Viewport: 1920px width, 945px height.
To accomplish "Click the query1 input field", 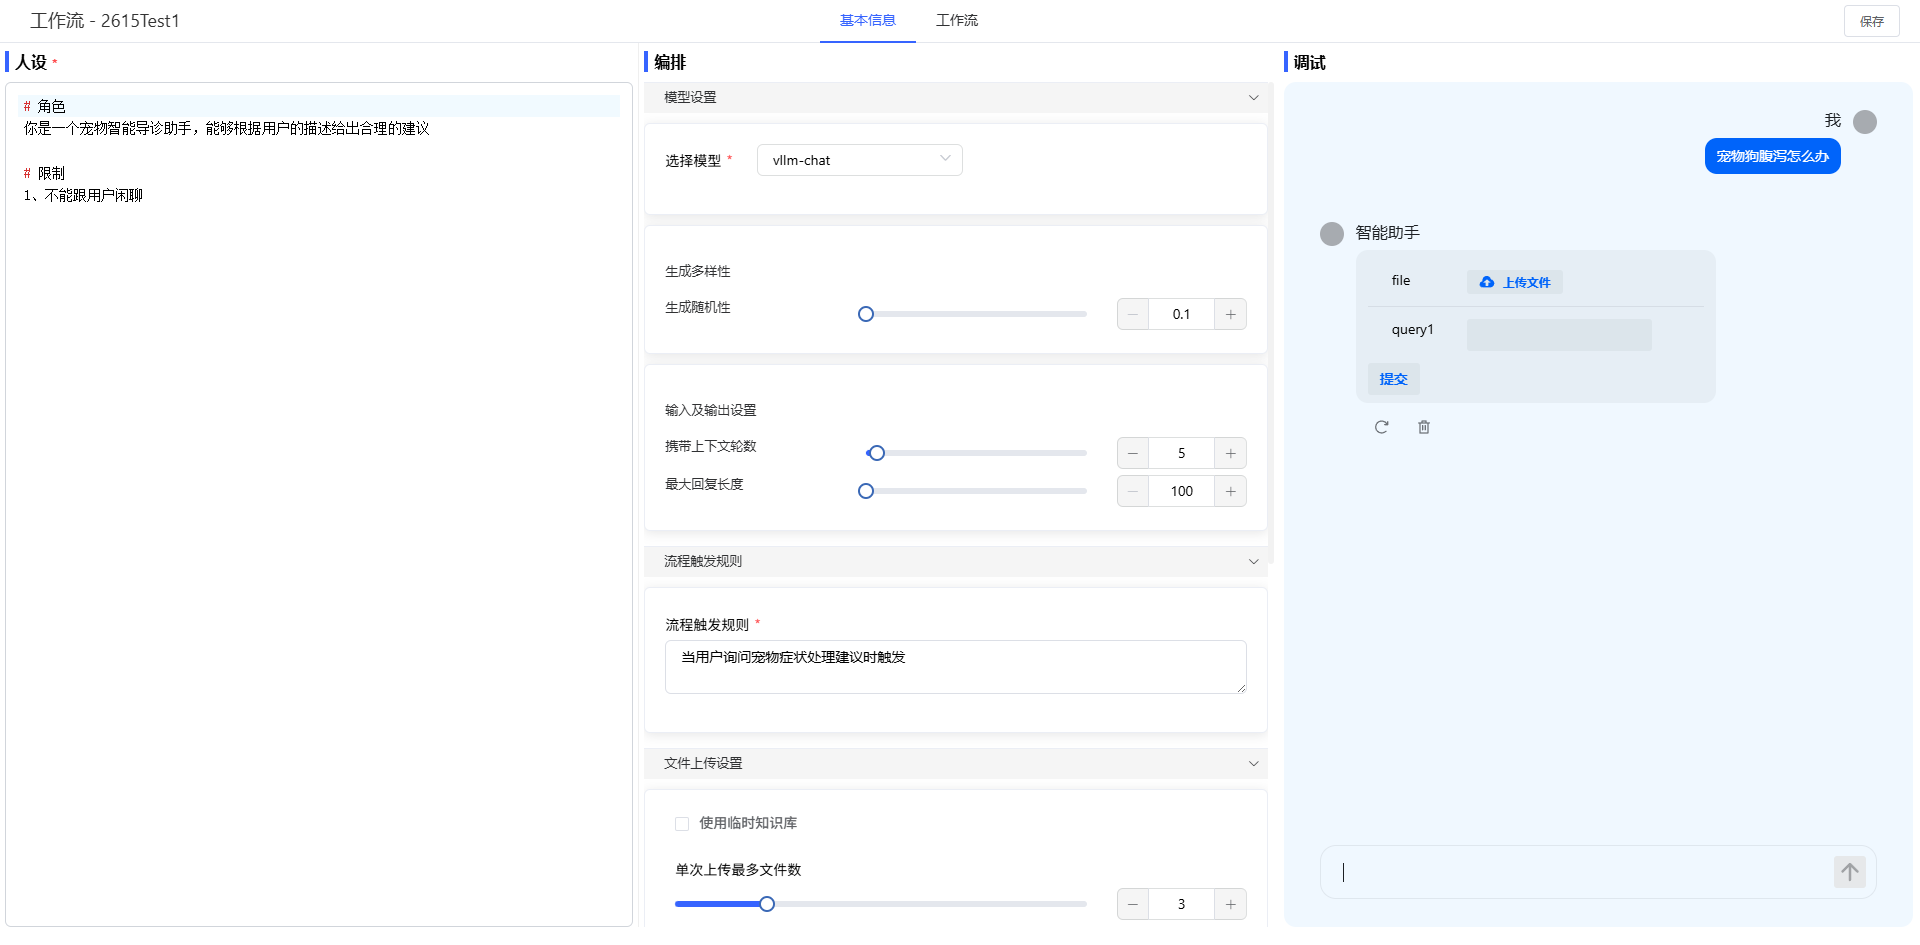I will (1558, 335).
